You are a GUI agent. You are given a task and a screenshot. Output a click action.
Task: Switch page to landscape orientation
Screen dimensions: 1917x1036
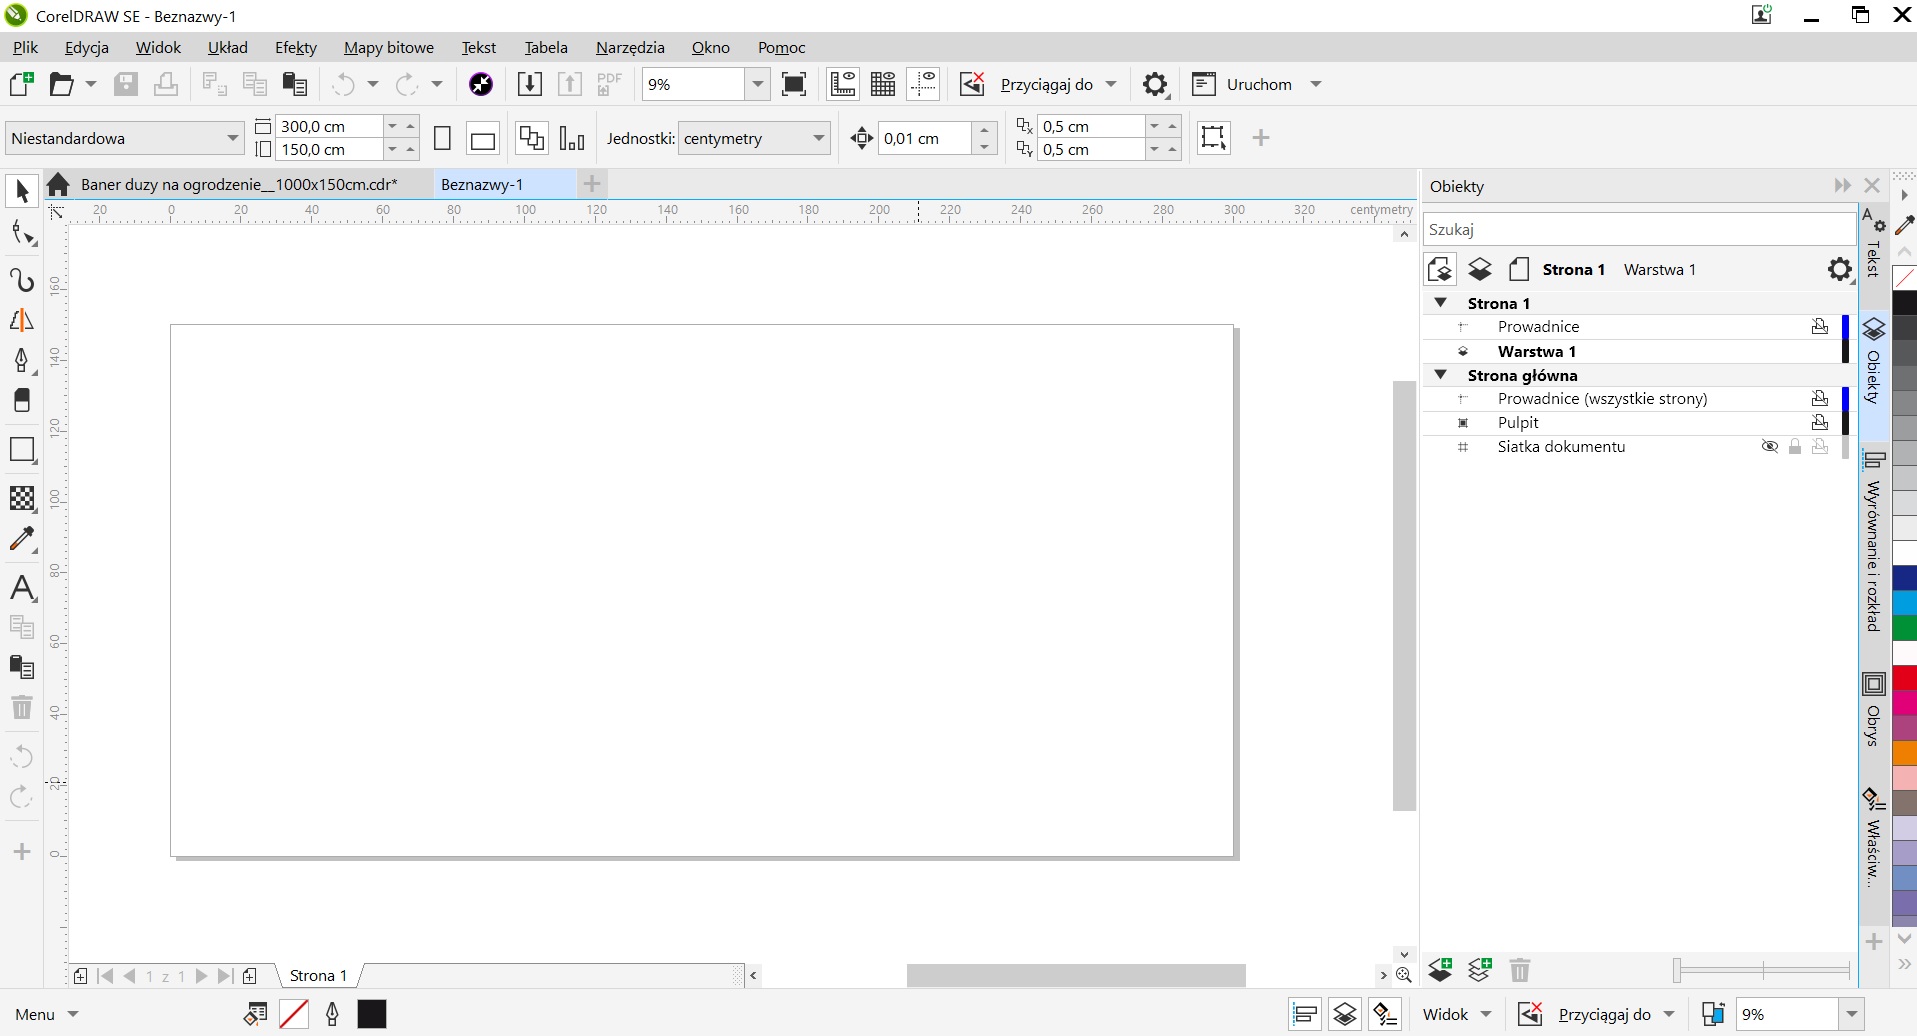(483, 139)
